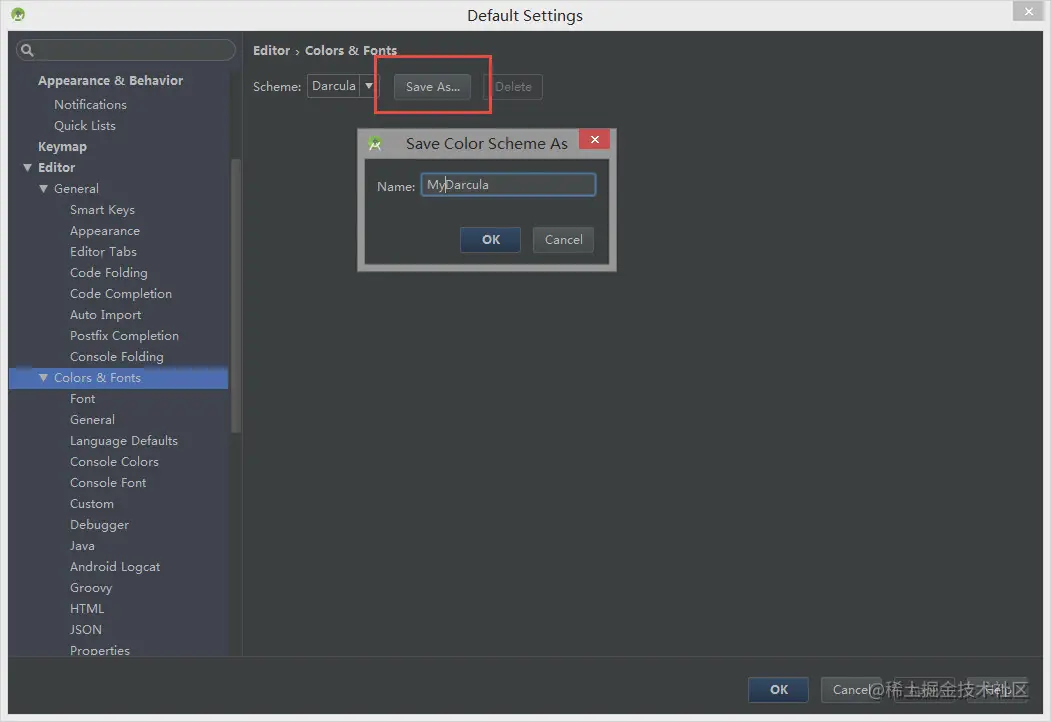Click the settings tree vertical scrollbar
The width and height of the screenshot is (1051, 722).
[235, 296]
